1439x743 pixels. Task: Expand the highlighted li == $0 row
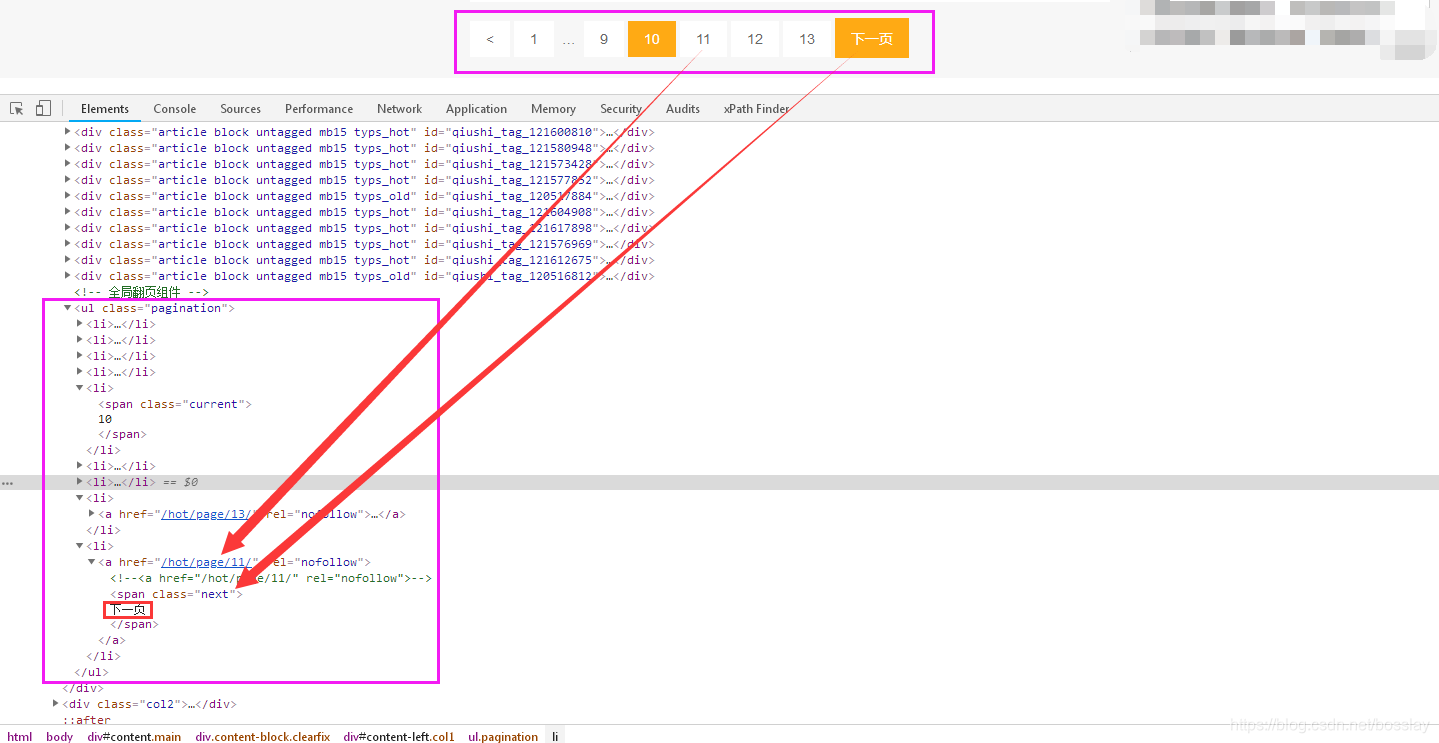click(x=80, y=482)
